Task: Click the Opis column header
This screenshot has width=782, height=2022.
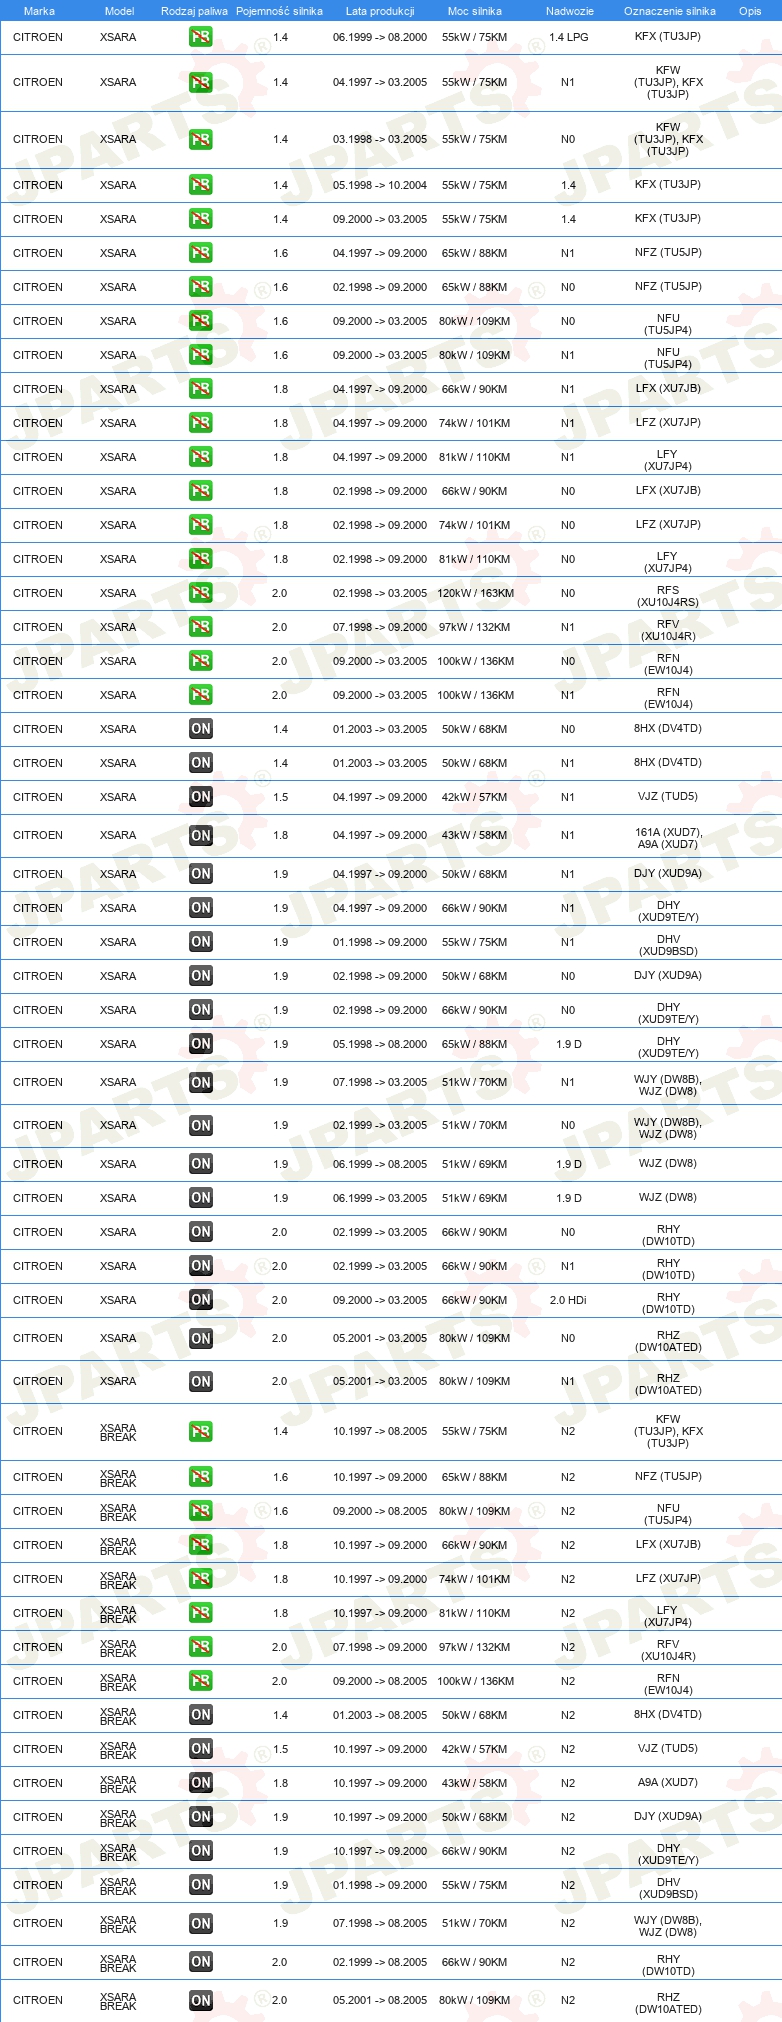Action: (750, 11)
